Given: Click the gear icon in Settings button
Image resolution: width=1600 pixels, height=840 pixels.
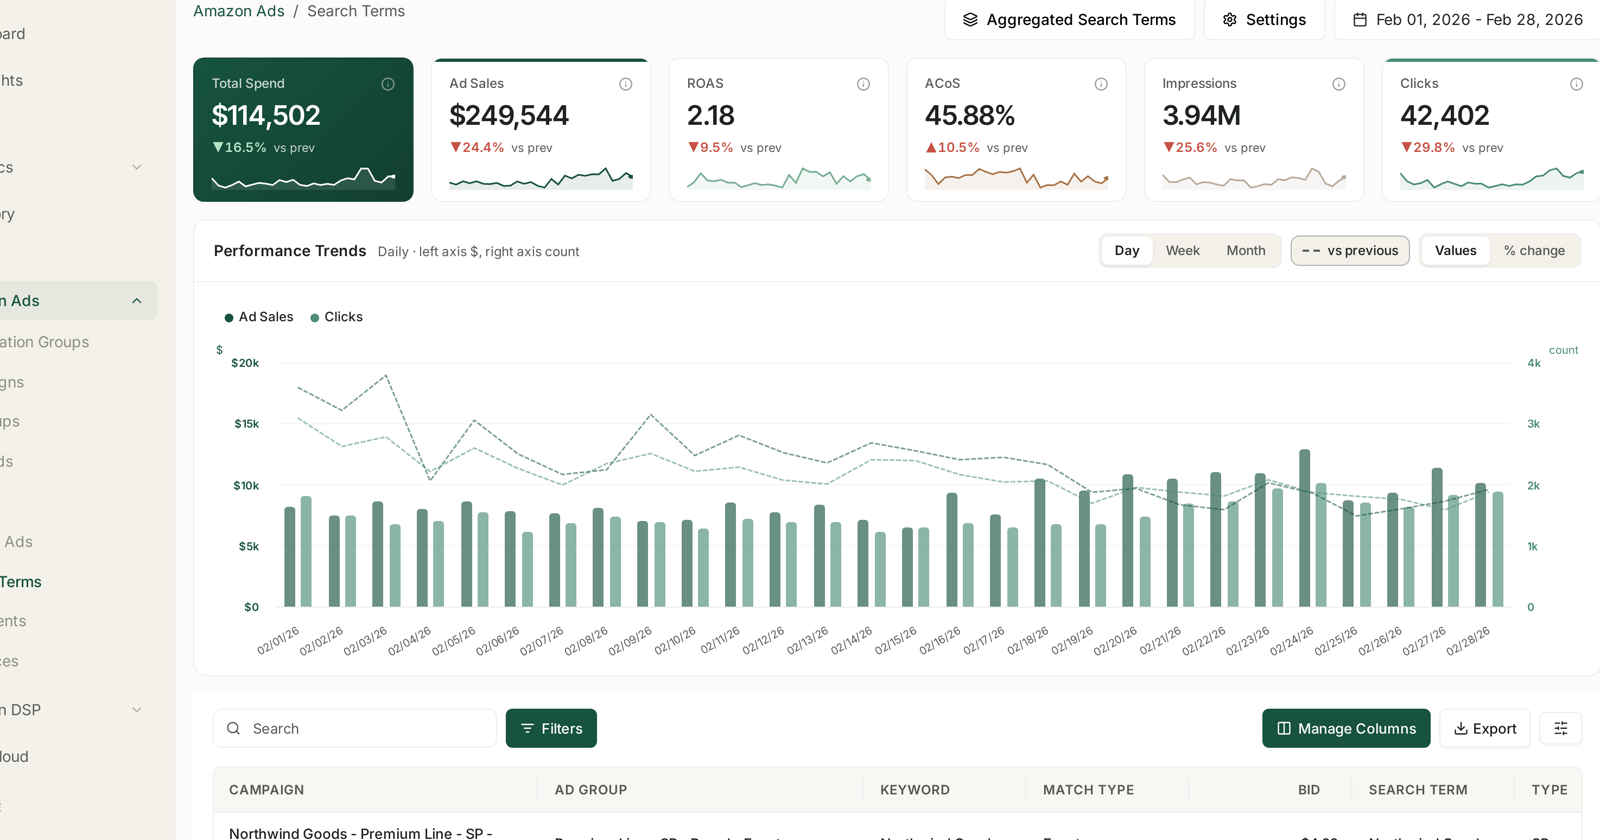Looking at the screenshot, I should point(1230,20).
